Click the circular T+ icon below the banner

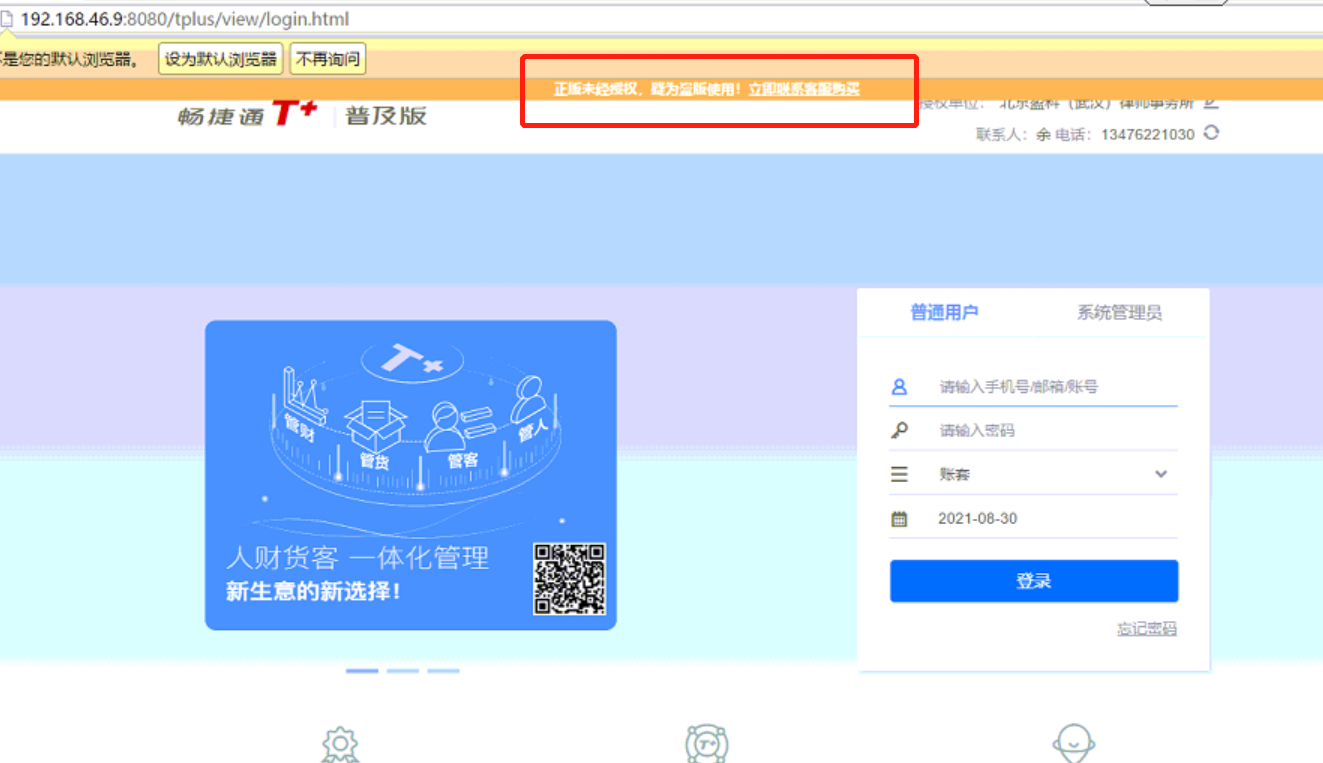pyautogui.click(x=706, y=745)
